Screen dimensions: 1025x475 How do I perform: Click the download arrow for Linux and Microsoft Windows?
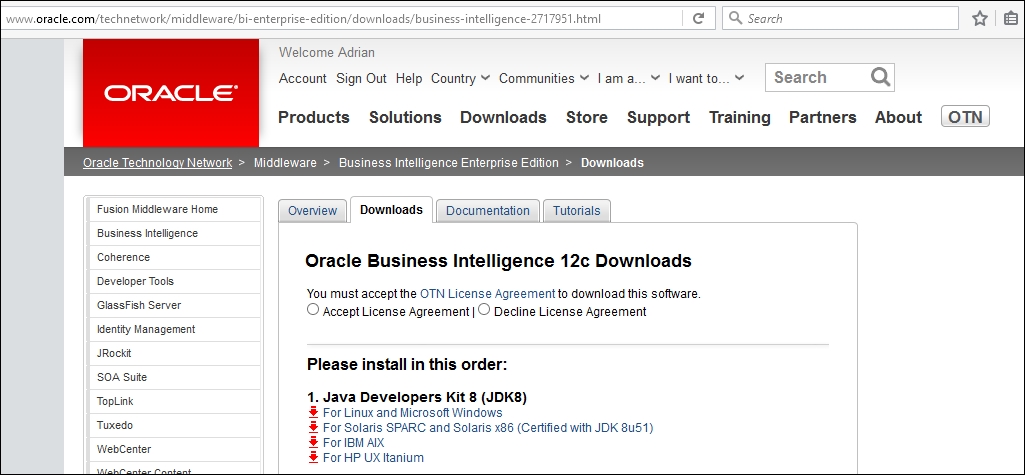point(313,413)
